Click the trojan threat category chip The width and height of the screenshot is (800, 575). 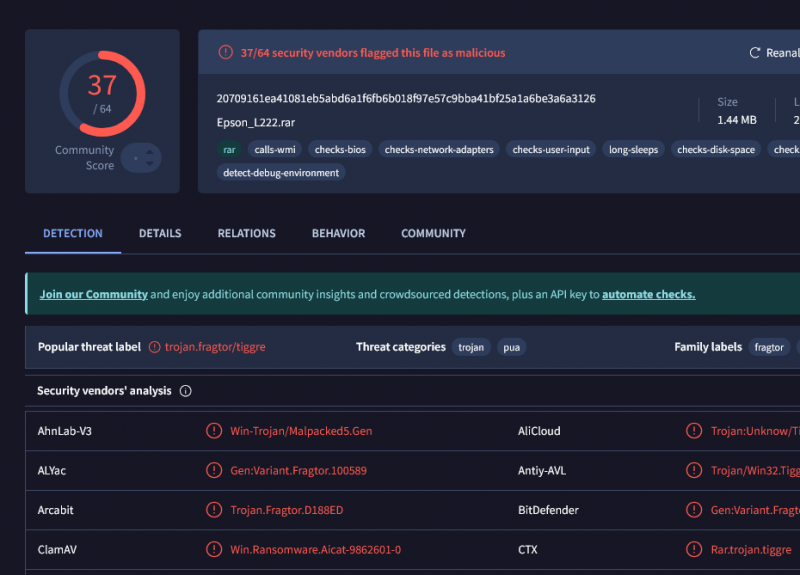pos(470,347)
